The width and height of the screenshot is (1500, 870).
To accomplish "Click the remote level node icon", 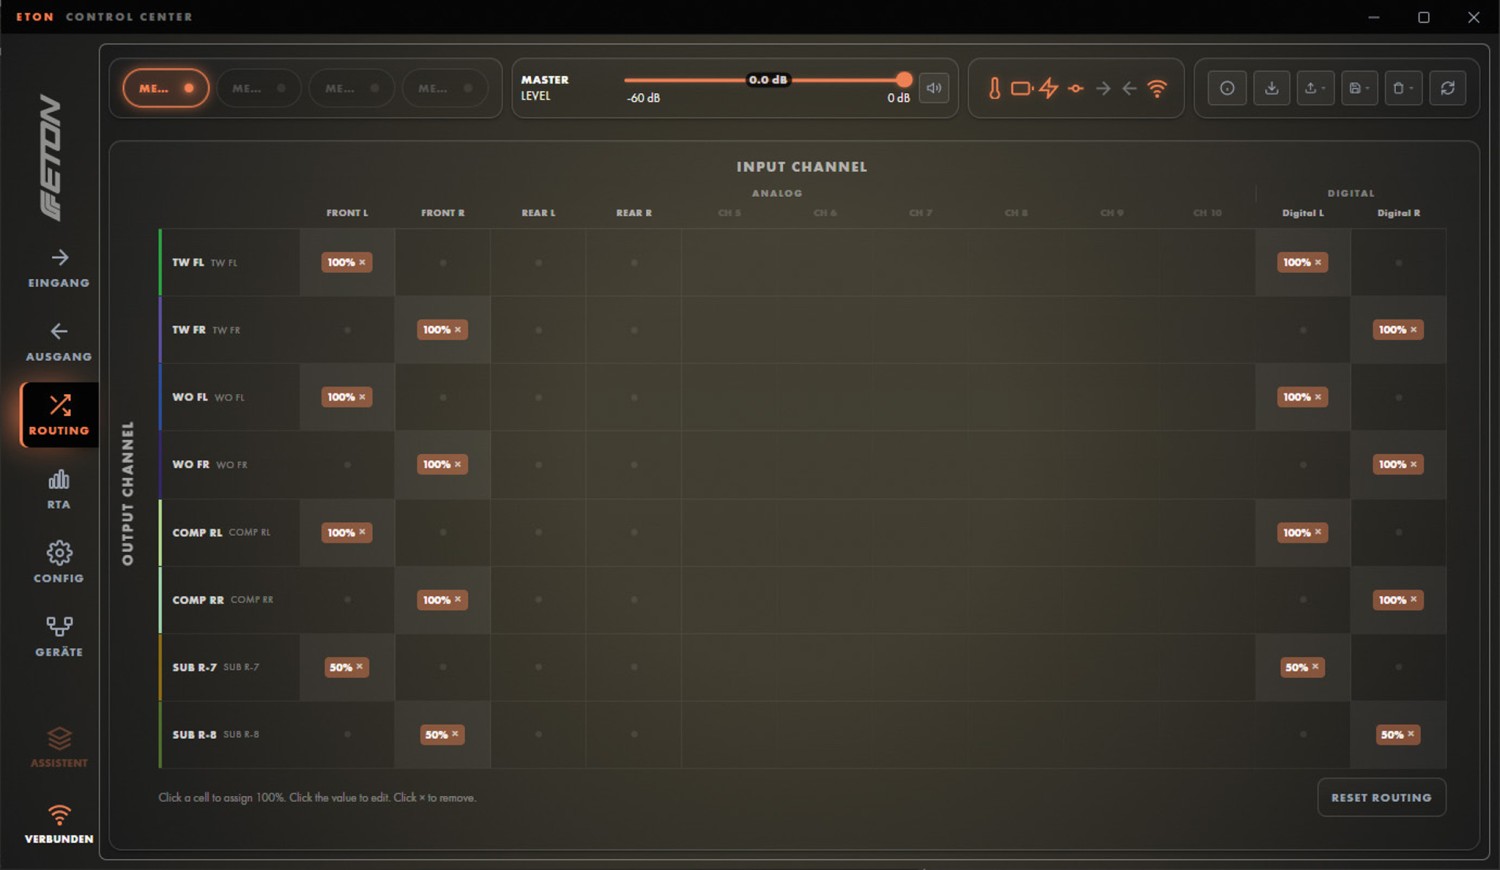I will (1075, 88).
